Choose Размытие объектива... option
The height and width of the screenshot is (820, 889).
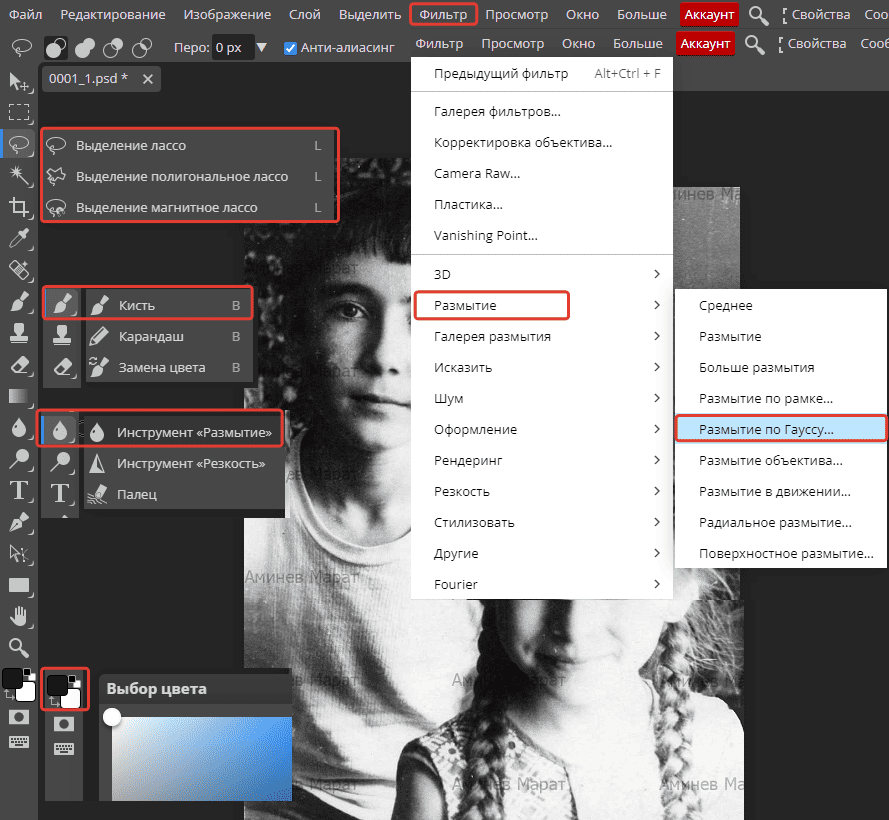point(781,460)
